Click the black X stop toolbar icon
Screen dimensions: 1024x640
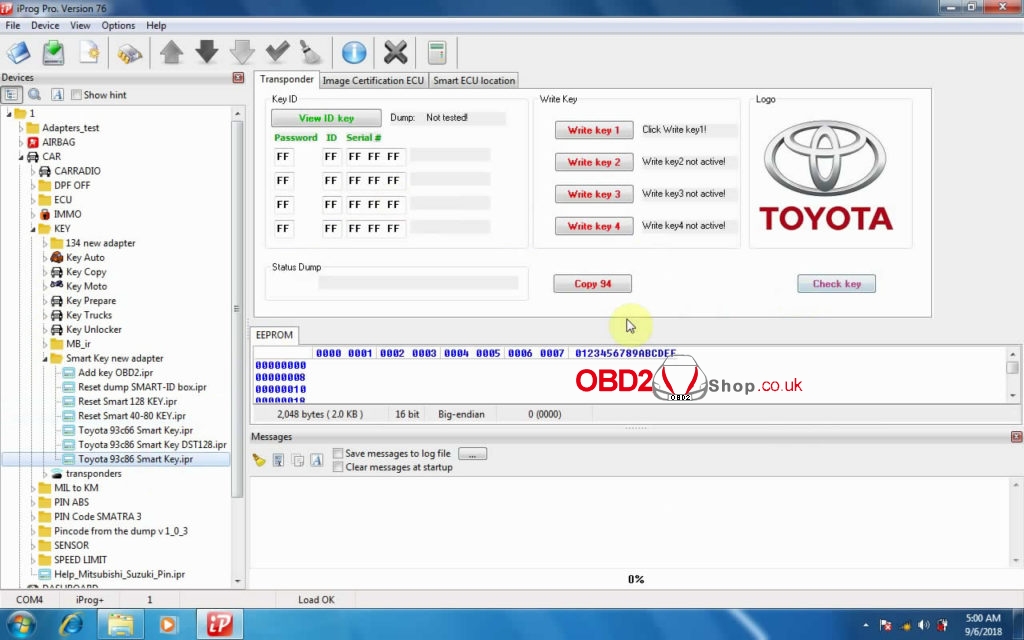(396, 52)
